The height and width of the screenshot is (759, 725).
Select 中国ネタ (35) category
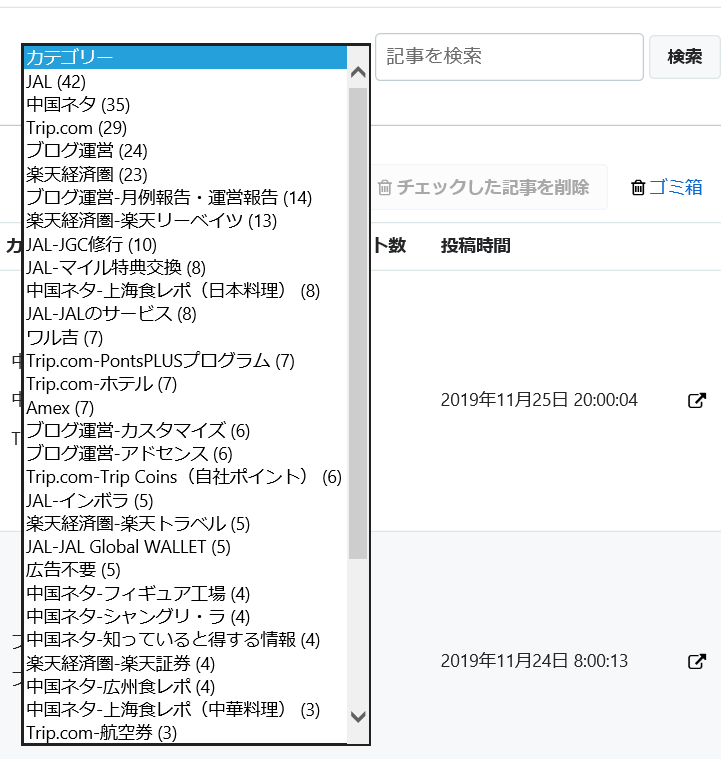click(x=185, y=105)
